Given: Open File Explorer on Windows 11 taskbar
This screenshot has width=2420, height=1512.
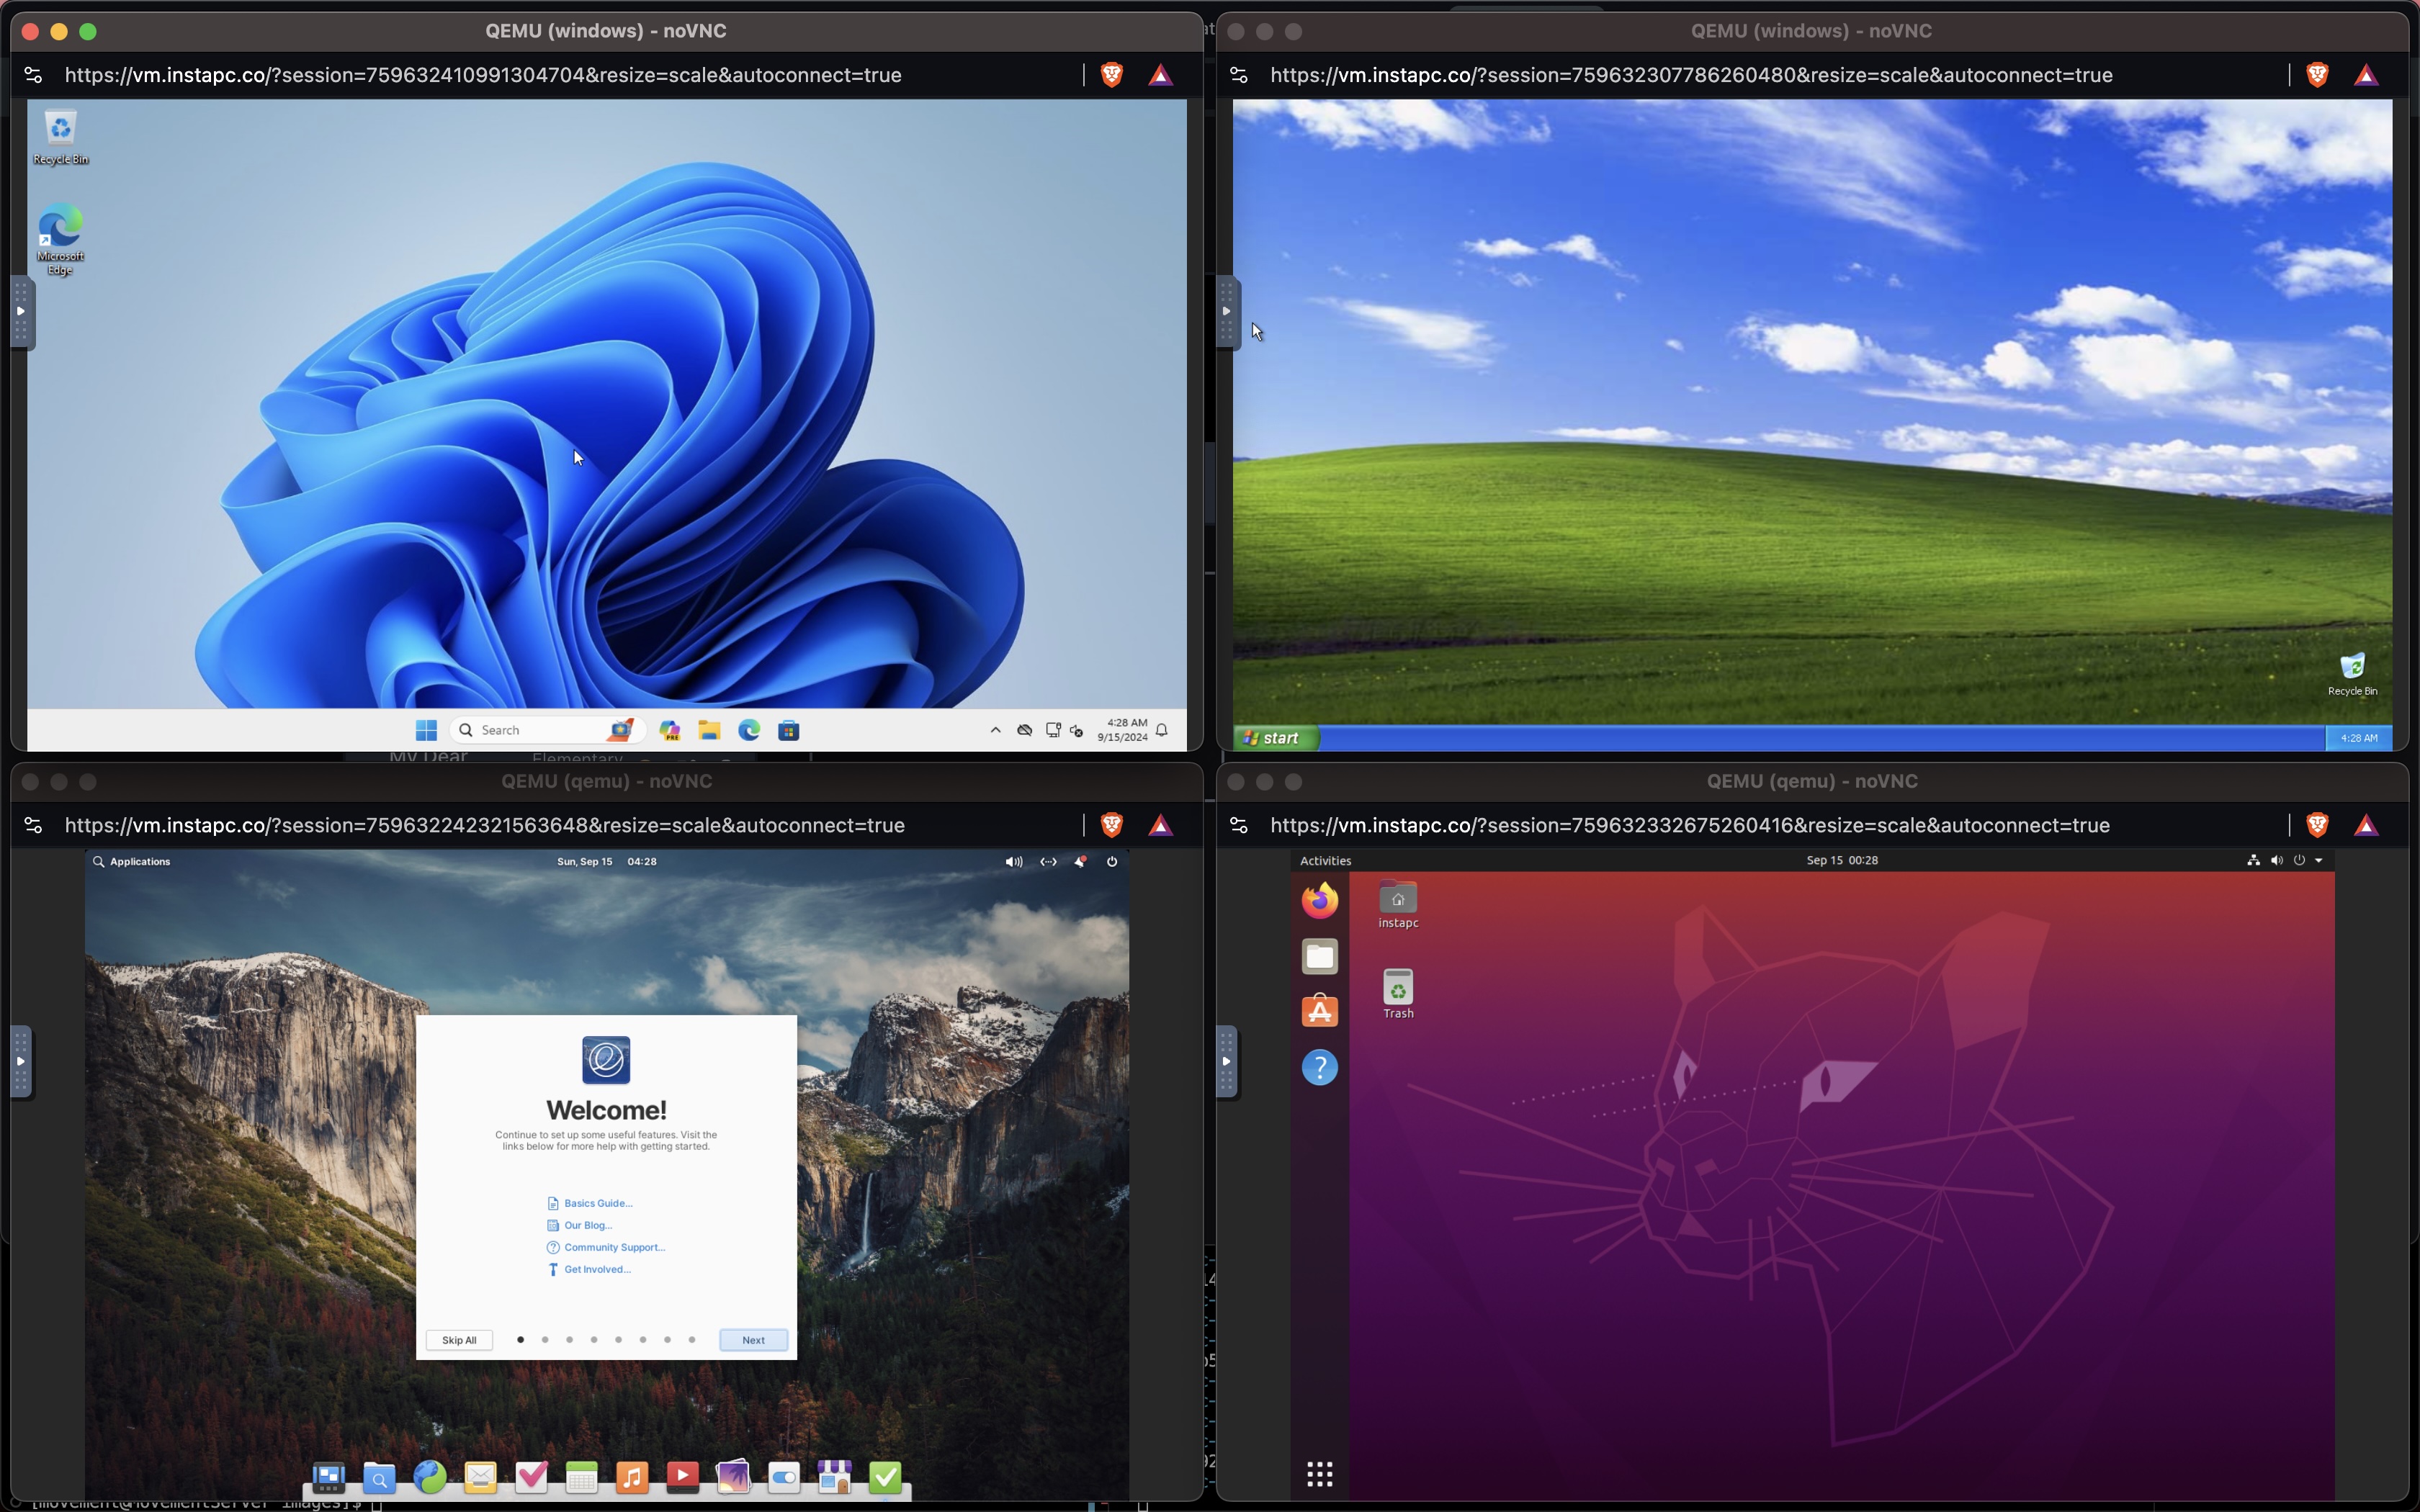Looking at the screenshot, I should point(709,730).
